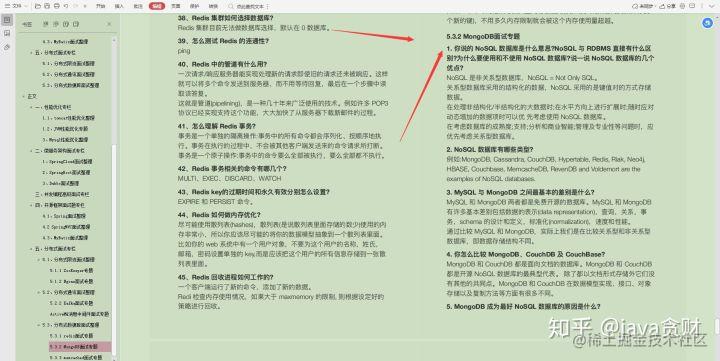Select the Dubbo面试整理 bookmark

tap(60, 183)
